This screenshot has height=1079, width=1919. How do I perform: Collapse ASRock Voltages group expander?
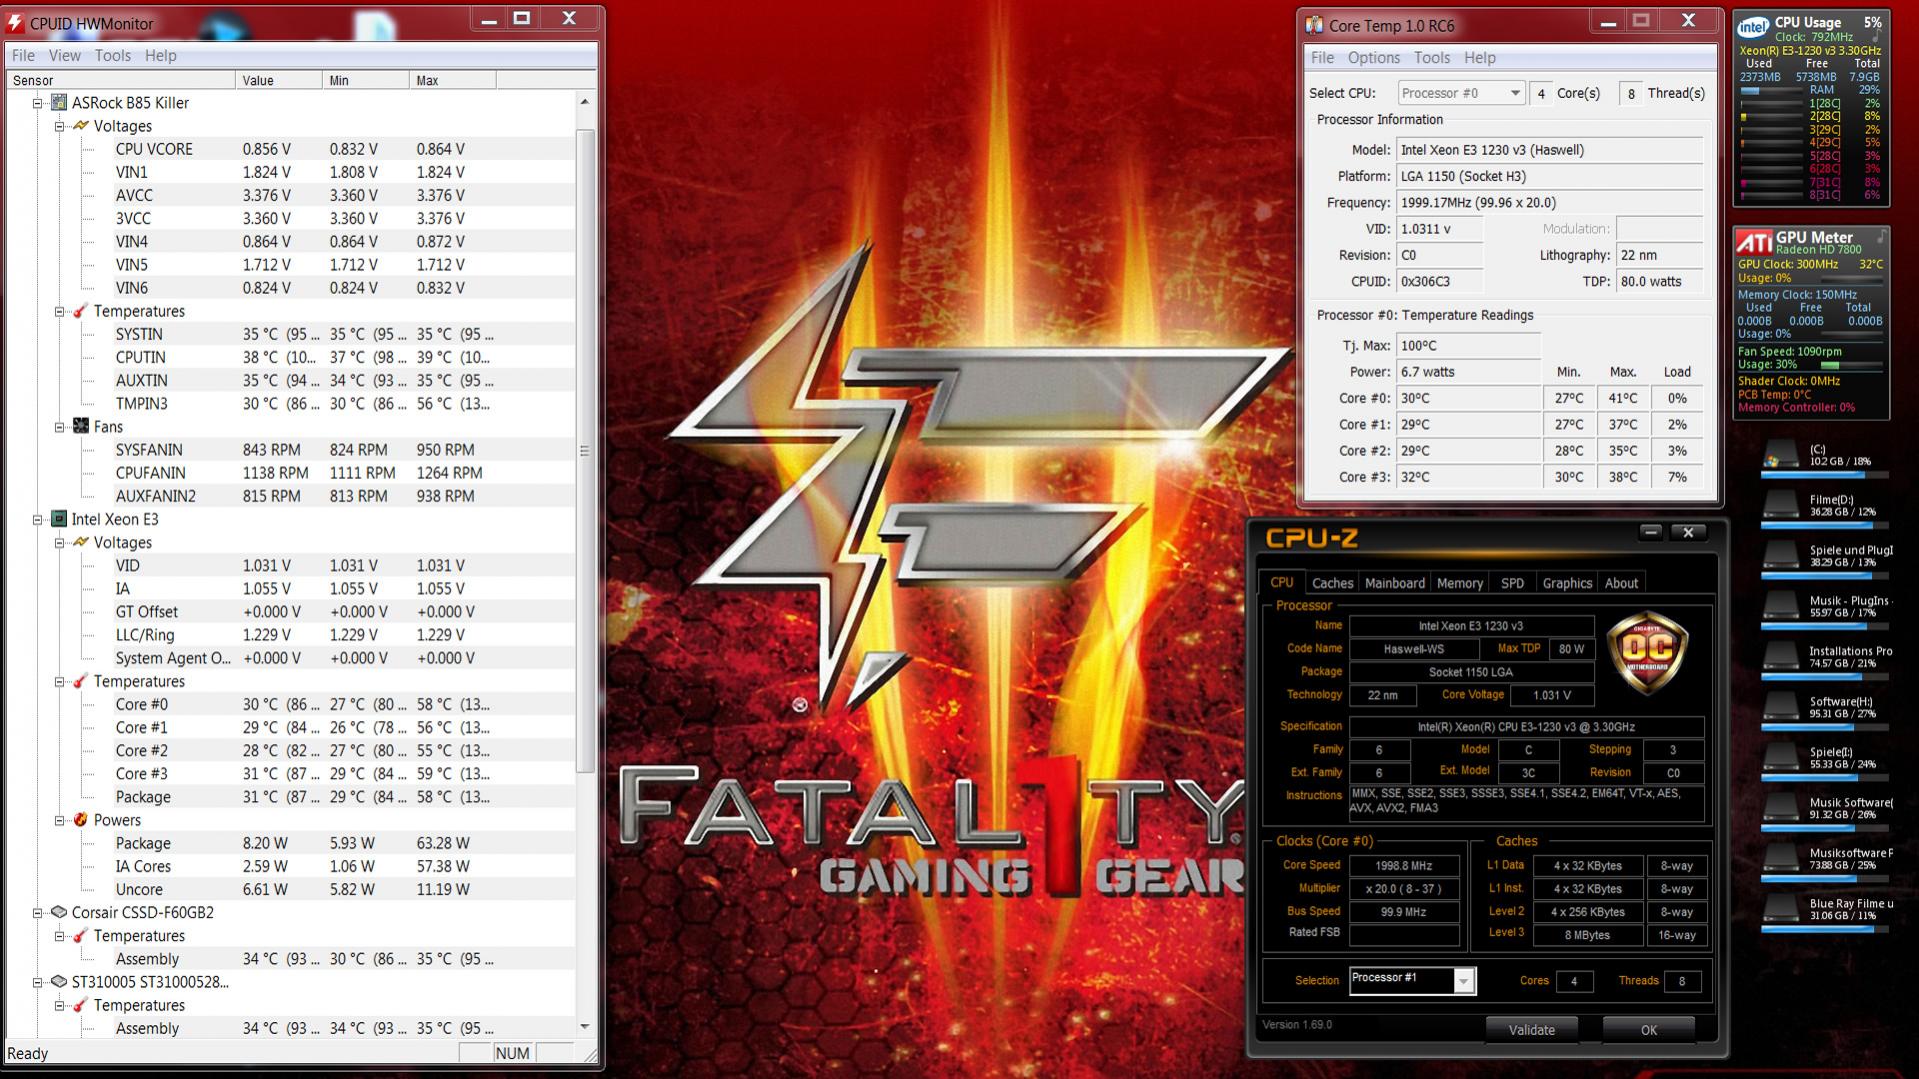[59, 126]
